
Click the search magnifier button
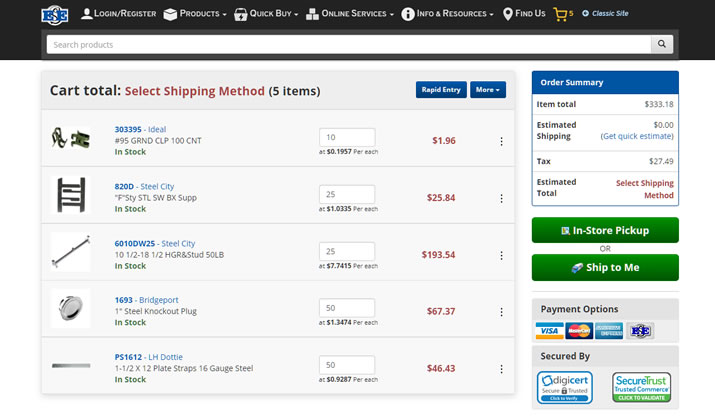662,44
